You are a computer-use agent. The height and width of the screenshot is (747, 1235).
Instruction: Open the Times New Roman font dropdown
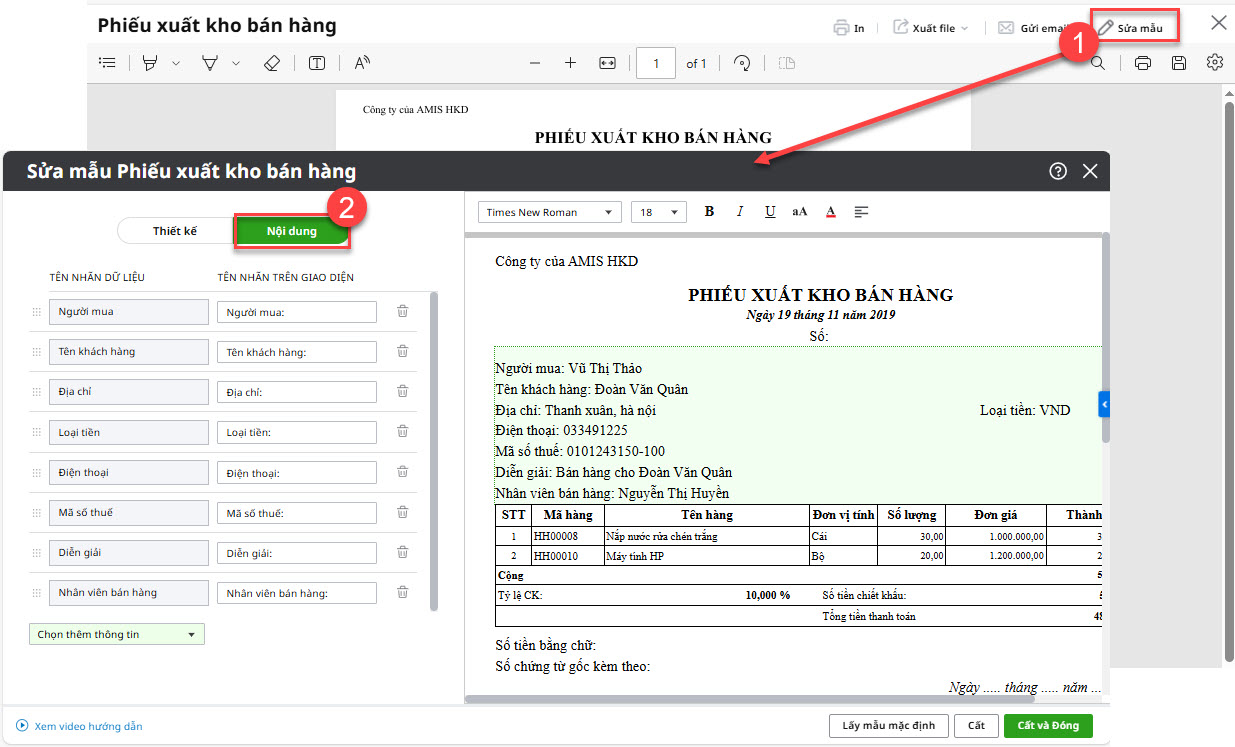[x=549, y=212]
